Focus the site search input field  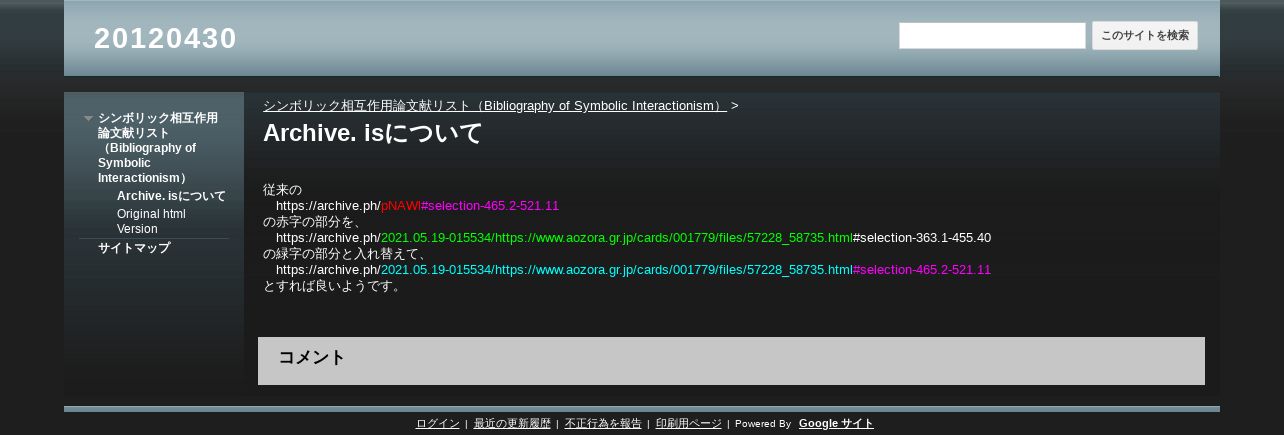tap(992, 36)
